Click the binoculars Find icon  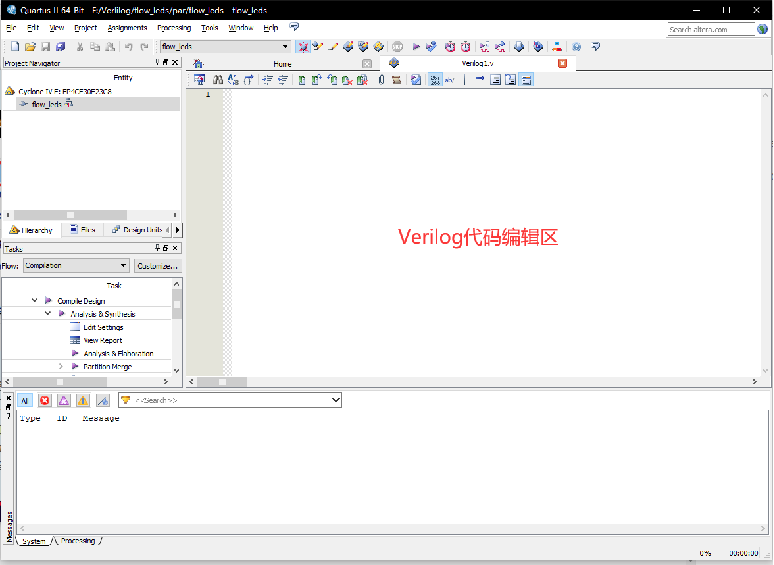(x=218, y=79)
